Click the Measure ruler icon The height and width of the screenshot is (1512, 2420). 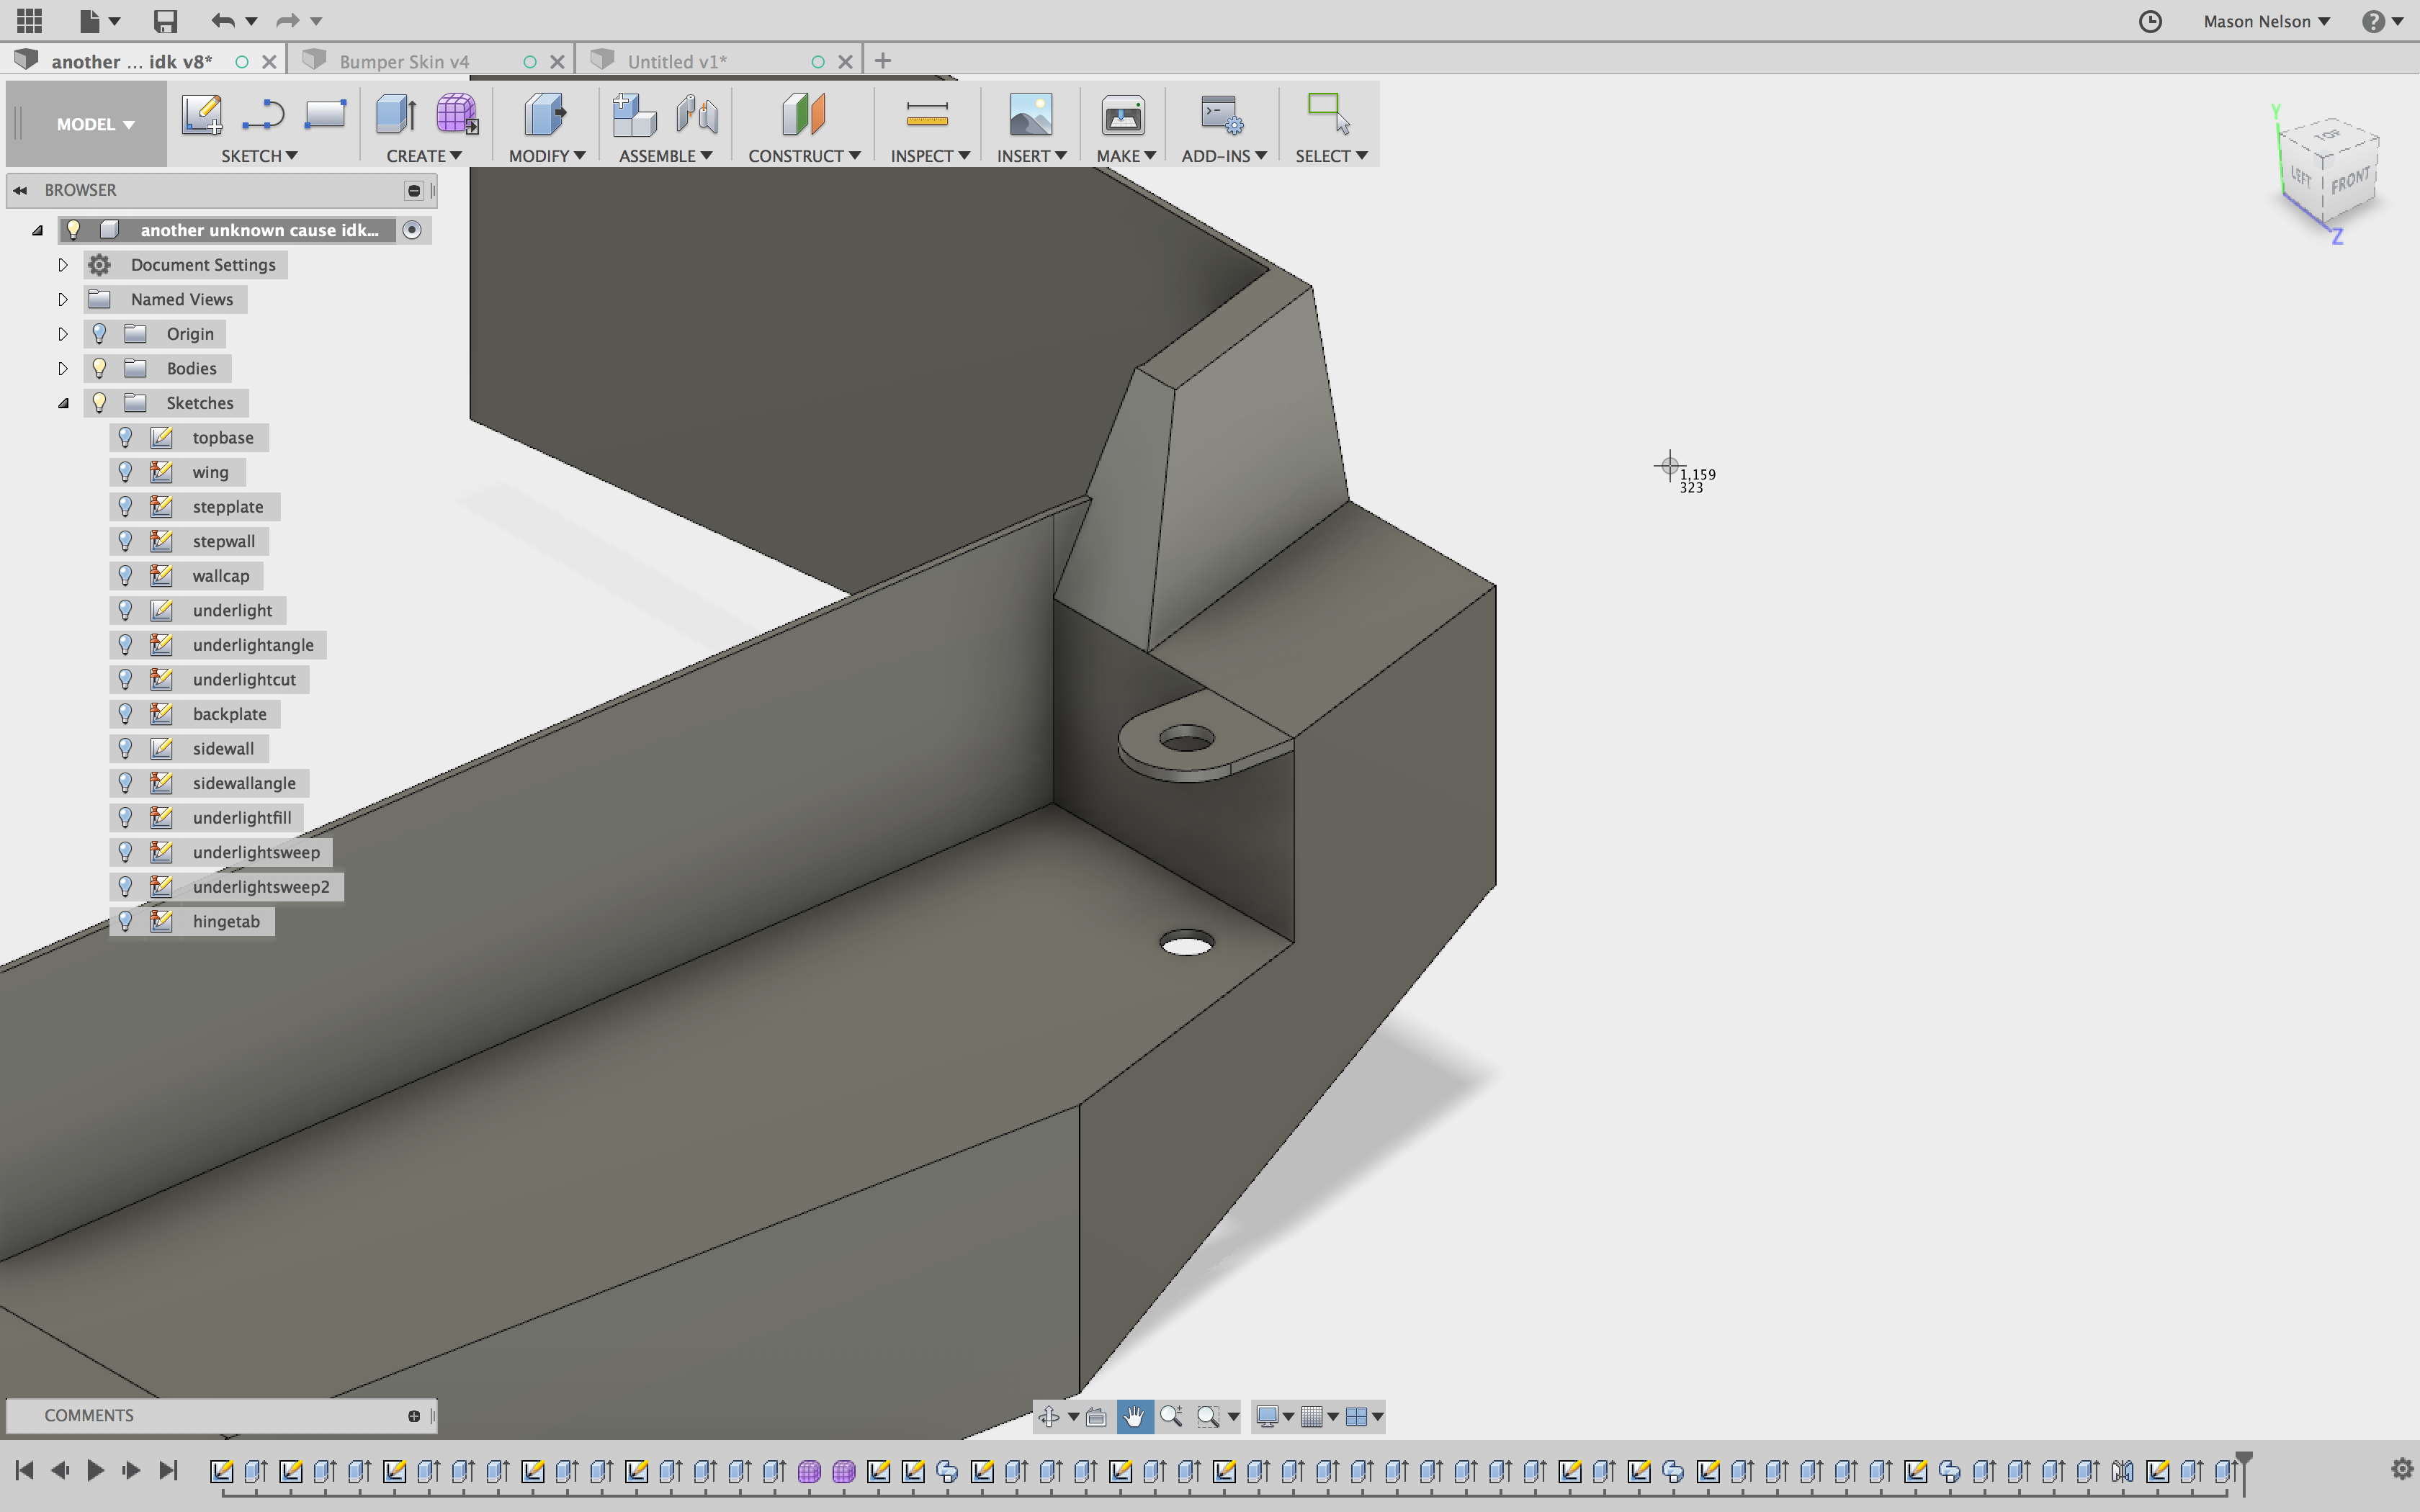point(927,115)
